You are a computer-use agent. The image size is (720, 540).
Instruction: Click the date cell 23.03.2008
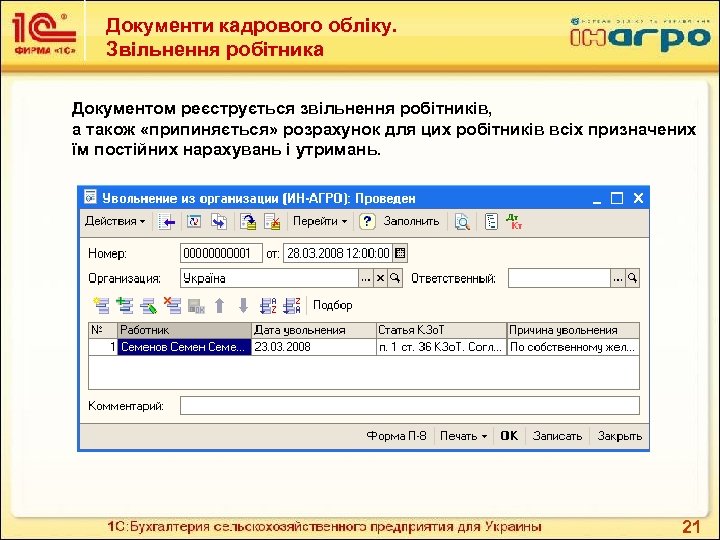(x=314, y=347)
